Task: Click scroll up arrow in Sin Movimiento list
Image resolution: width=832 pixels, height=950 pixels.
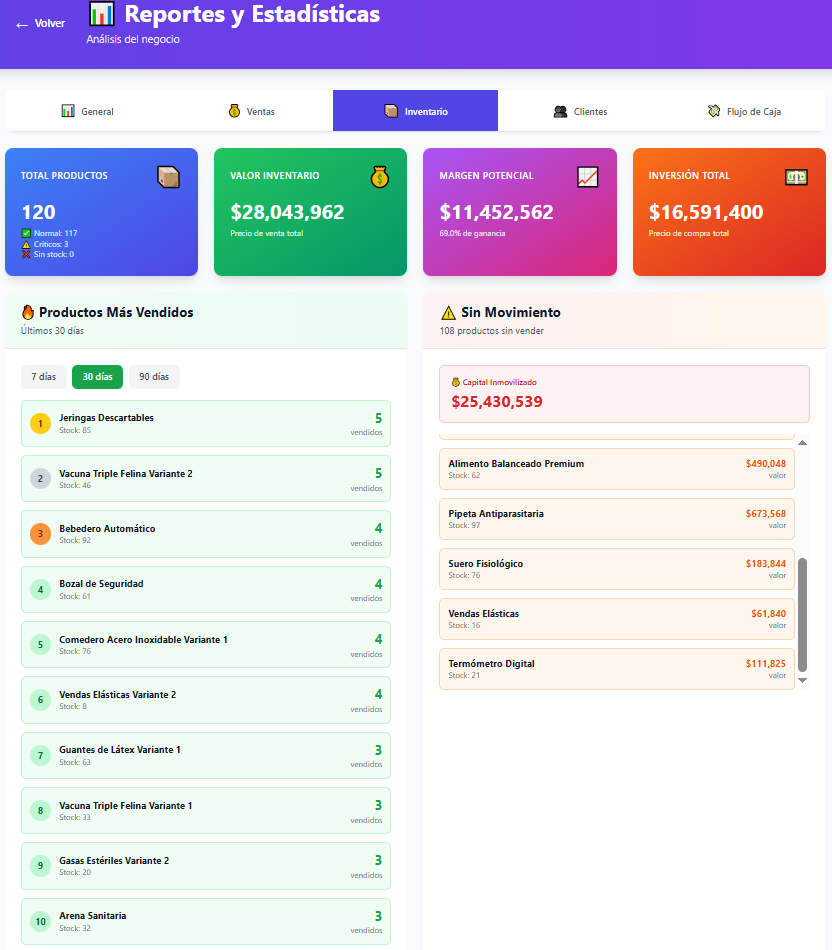Action: tap(802, 443)
